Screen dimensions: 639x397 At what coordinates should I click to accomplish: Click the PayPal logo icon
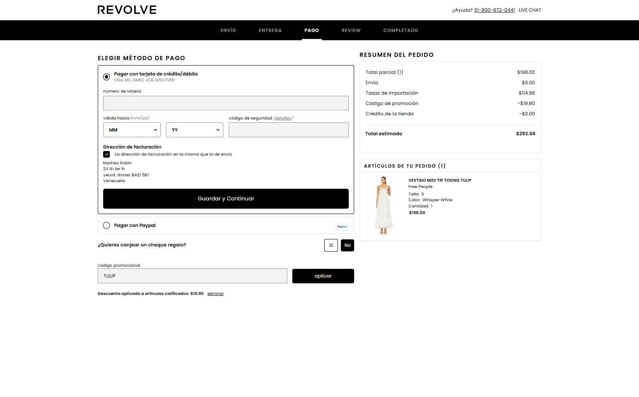click(342, 226)
